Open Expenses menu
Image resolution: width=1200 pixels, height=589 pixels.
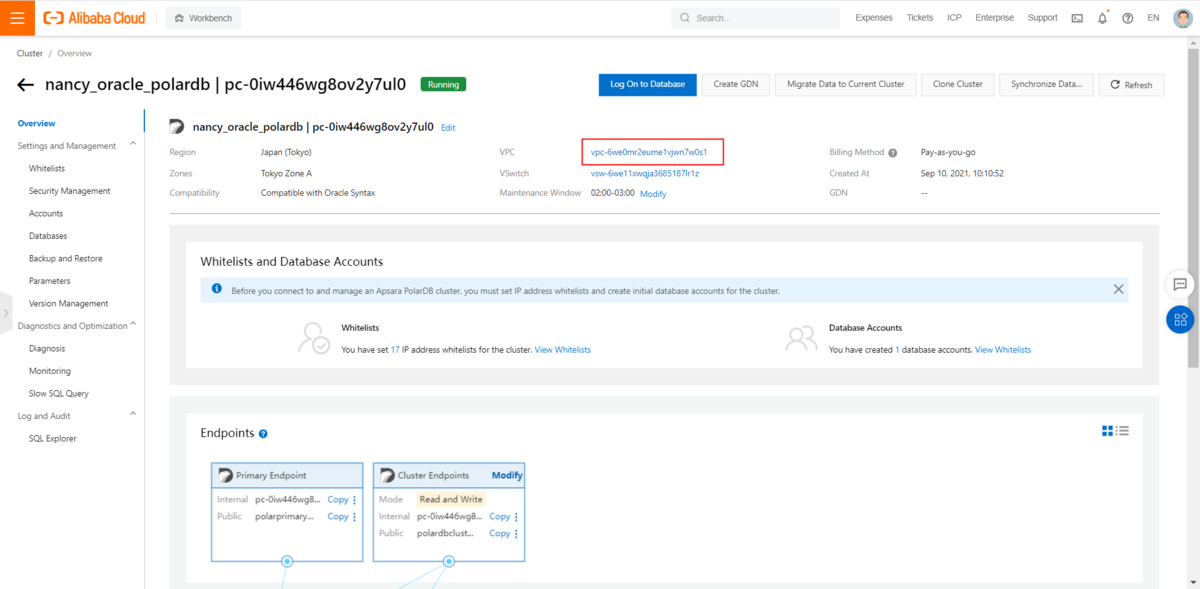874,18
